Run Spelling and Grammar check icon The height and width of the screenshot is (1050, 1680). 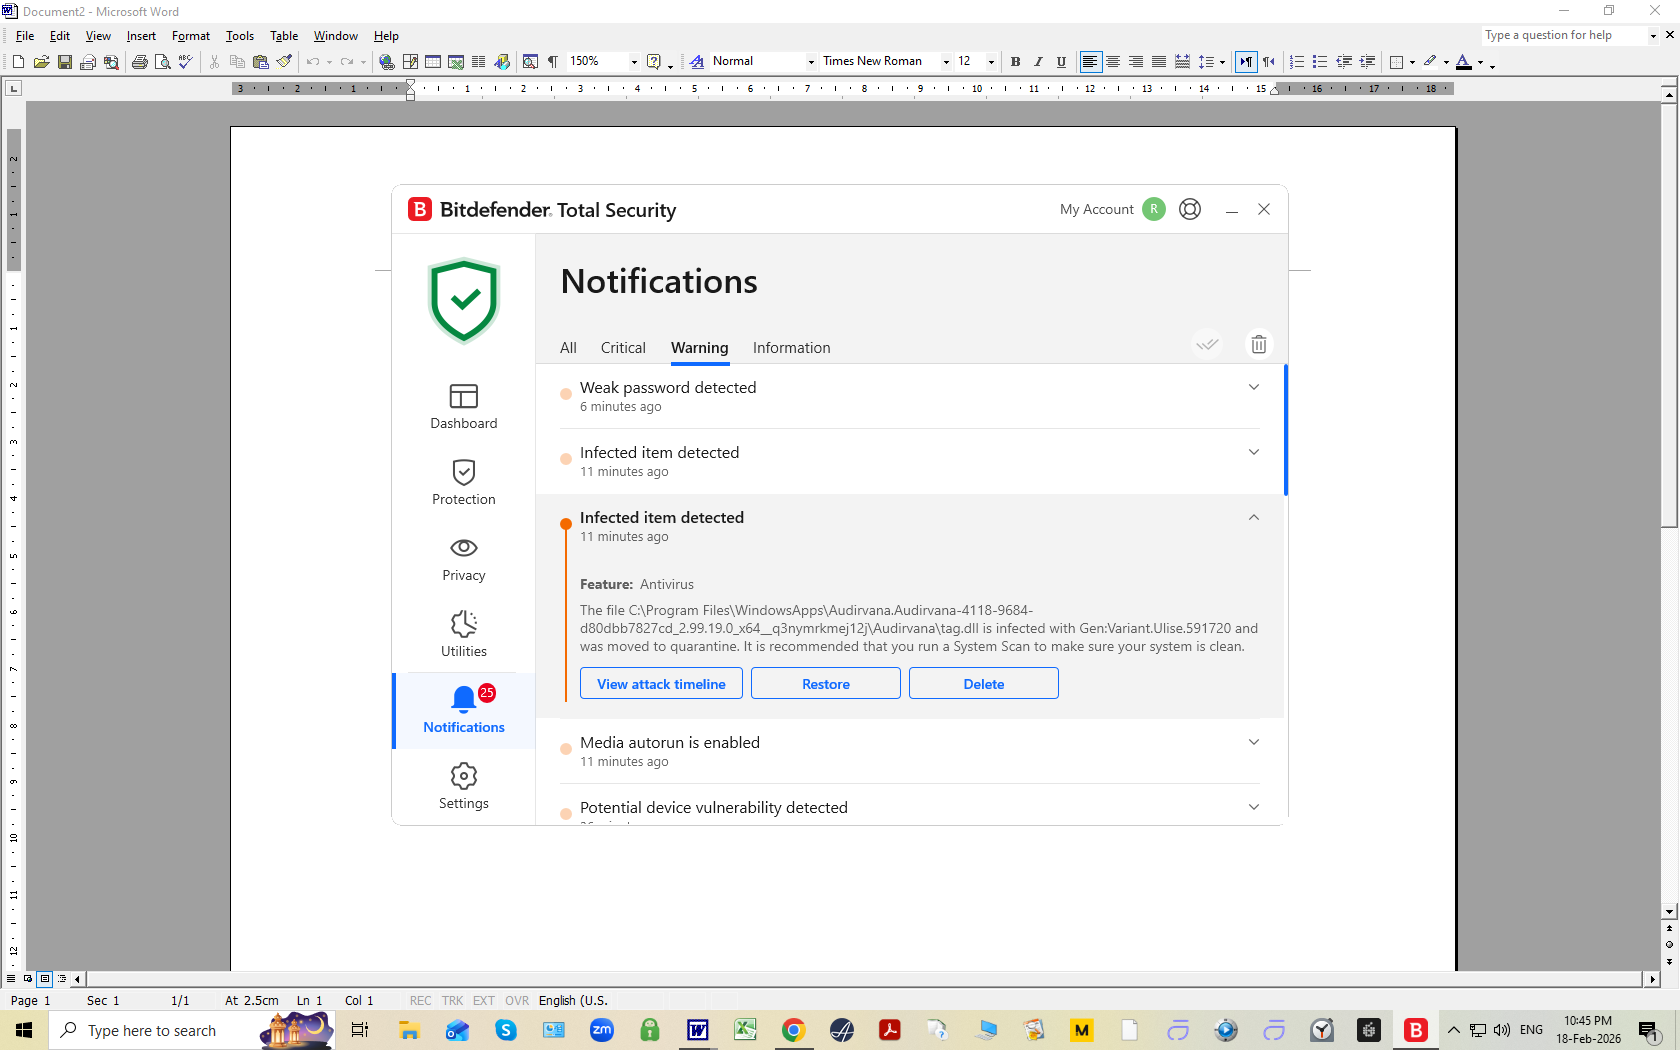tap(185, 62)
